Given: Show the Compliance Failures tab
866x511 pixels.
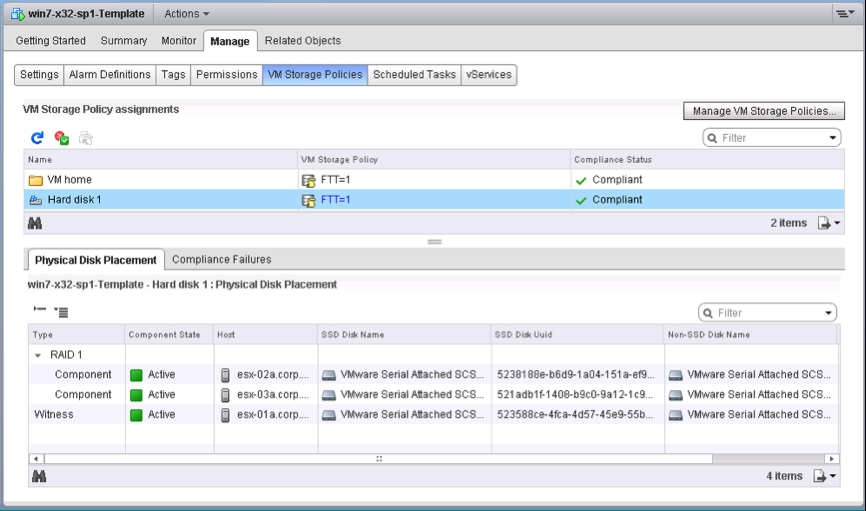Looking at the screenshot, I should 221,260.
